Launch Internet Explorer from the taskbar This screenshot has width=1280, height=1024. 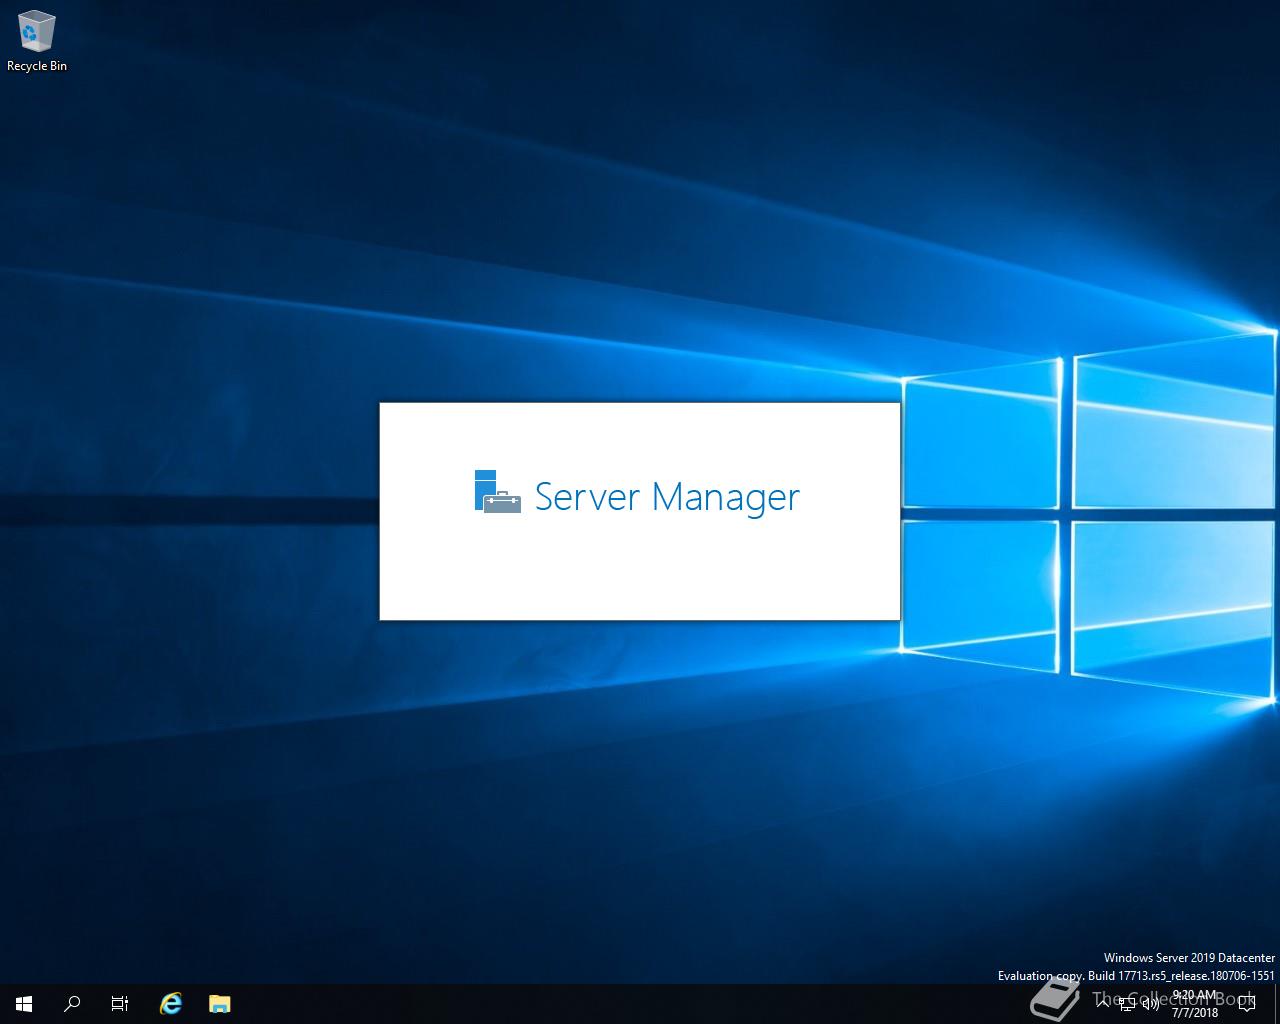click(x=171, y=1004)
